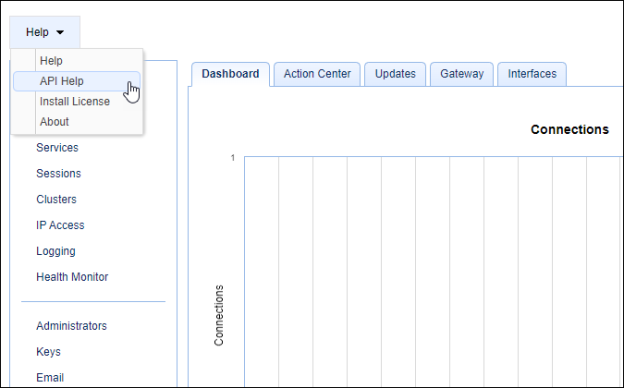This screenshot has width=624, height=388.
Task: Switch to the Dashboard tab
Action: tap(230, 74)
